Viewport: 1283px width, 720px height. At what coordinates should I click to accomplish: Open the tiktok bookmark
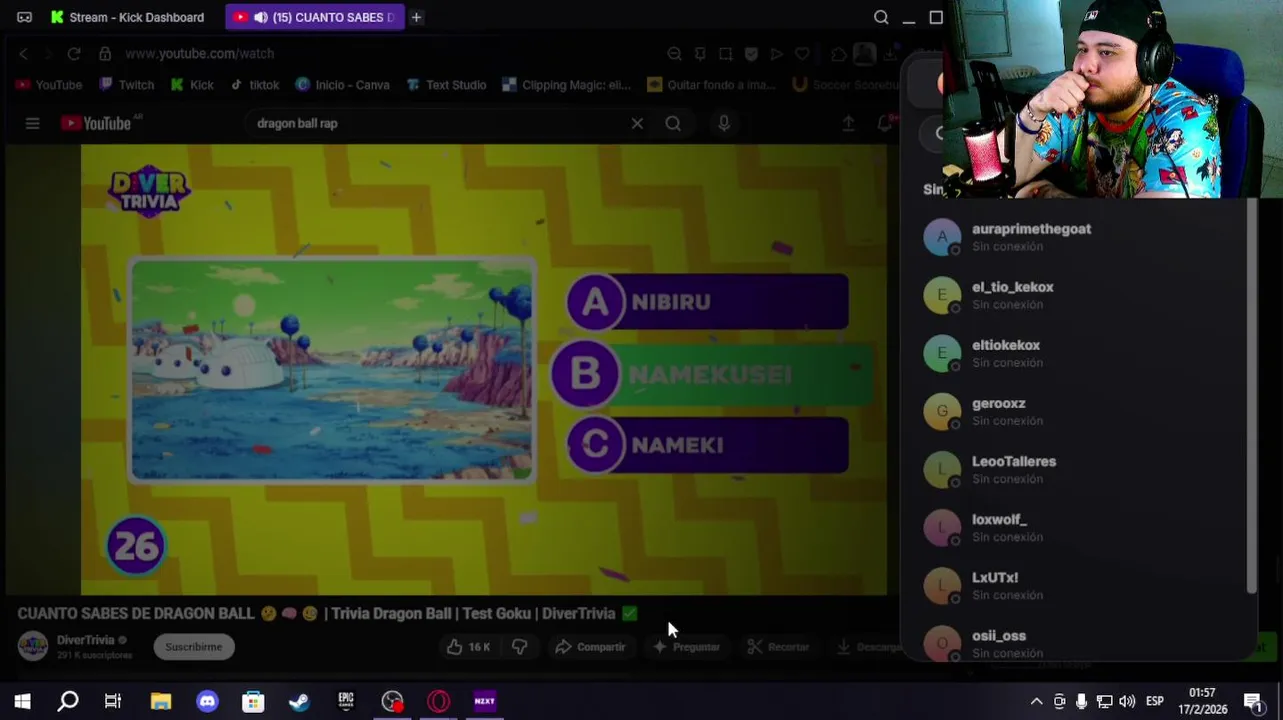254,85
